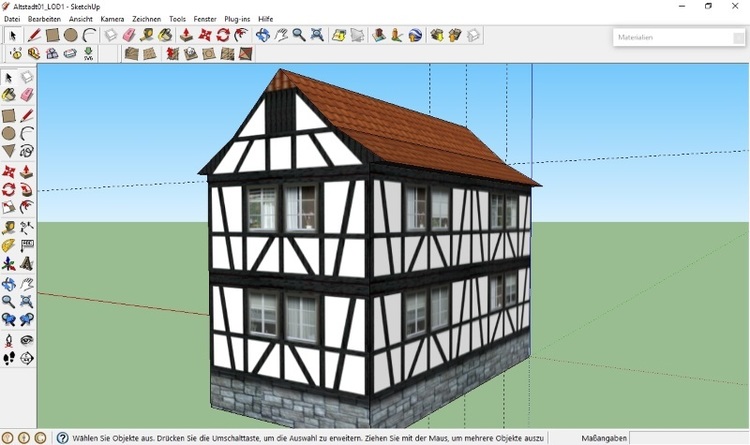750x445 pixels.
Task: Open the Plug-ins menu
Action: point(237,19)
